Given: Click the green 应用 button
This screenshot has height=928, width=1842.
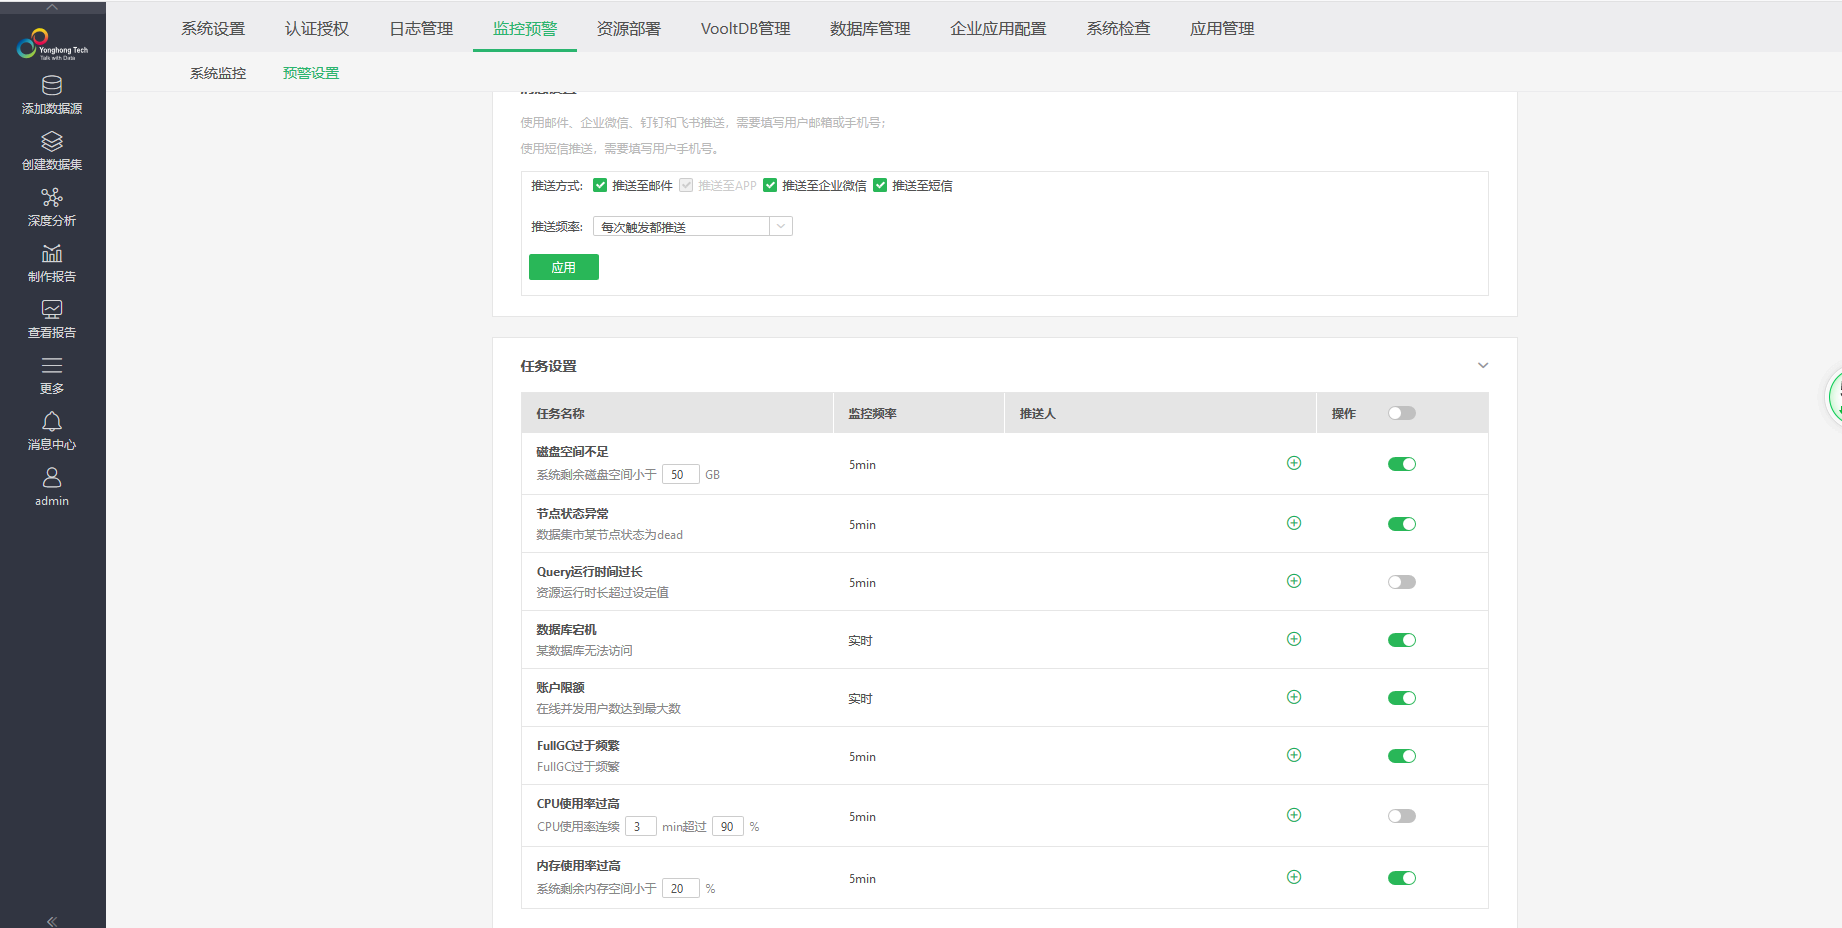Looking at the screenshot, I should coord(564,267).
